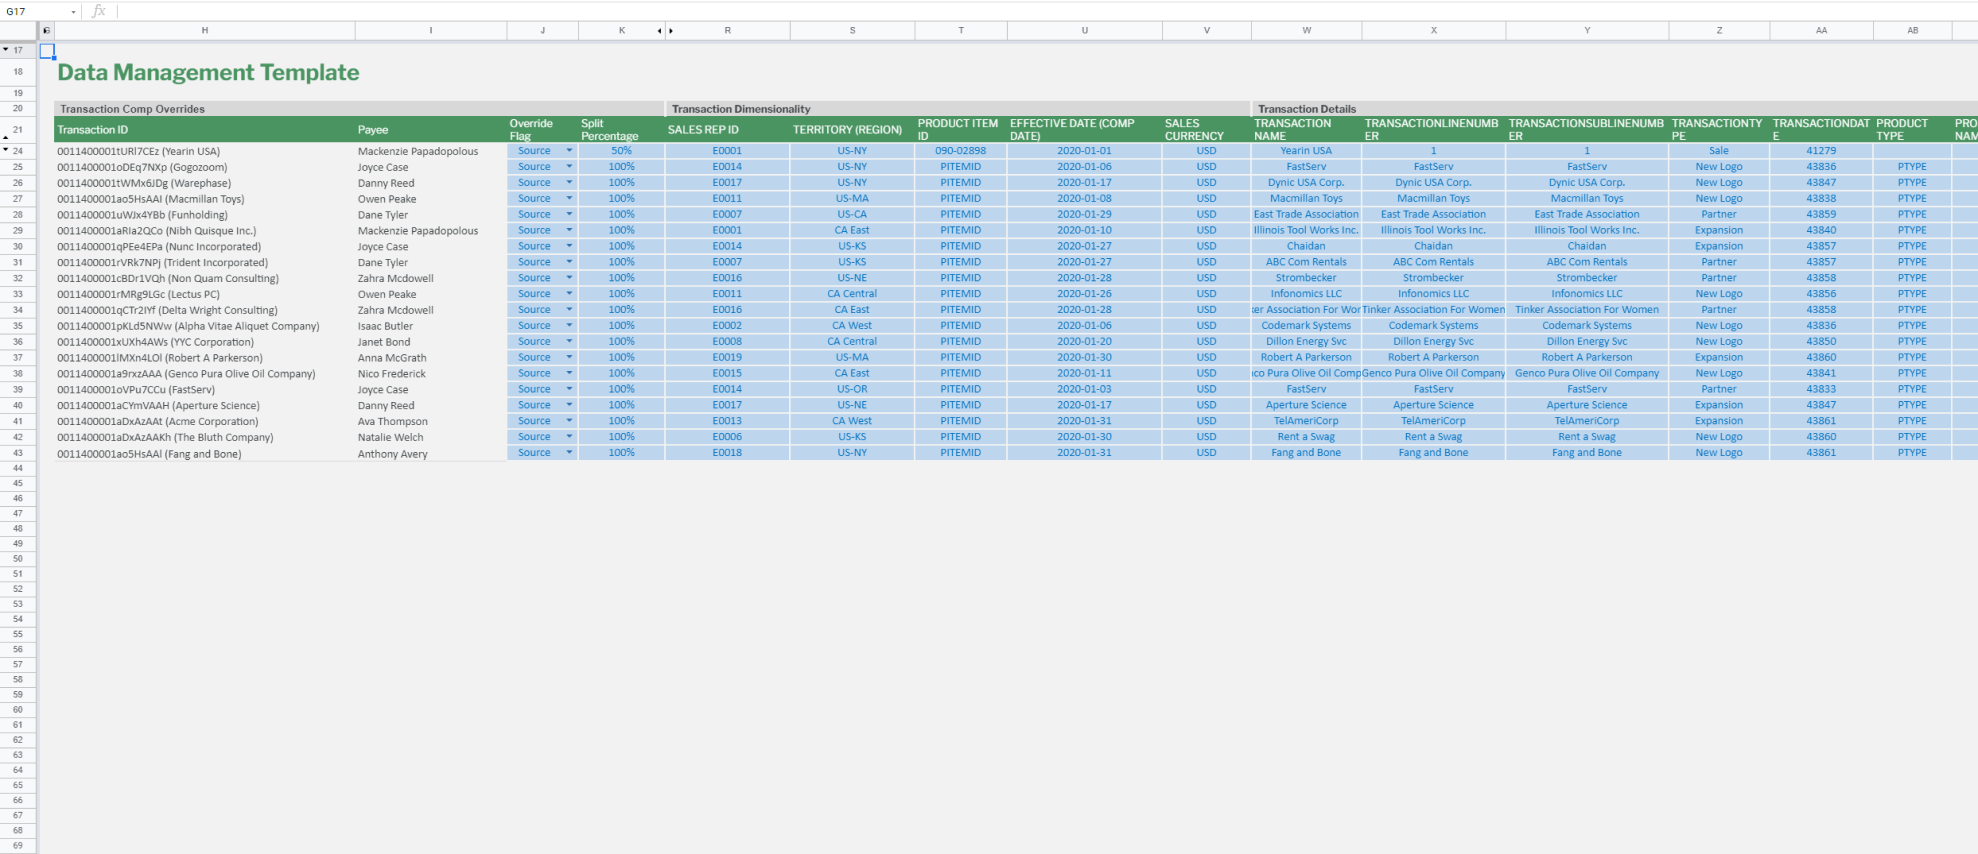Viewport: 1978px width, 854px height.
Task: Select column J header
Action: (x=543, y=31)
